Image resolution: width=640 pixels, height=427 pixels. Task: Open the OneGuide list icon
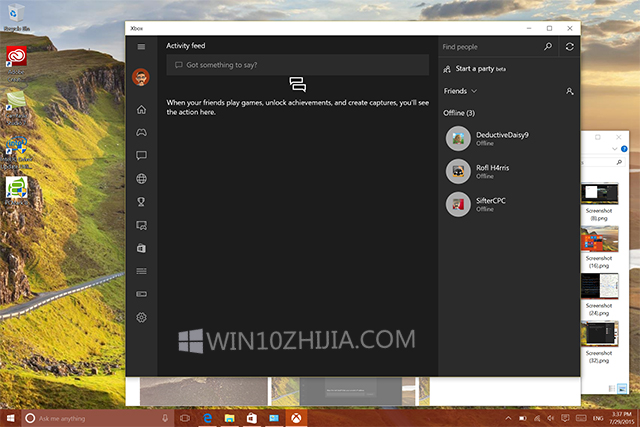(x=141, y=271)
